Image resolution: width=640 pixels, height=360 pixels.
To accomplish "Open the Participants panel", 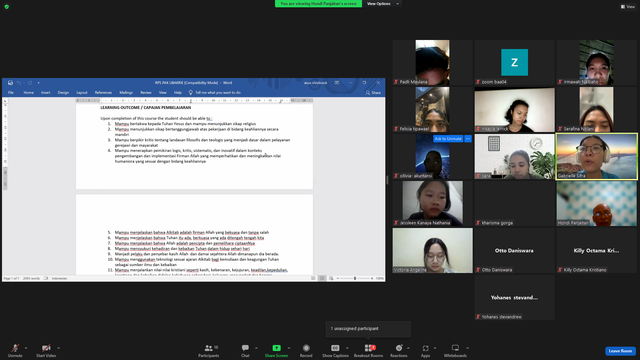I will point(209,350).
